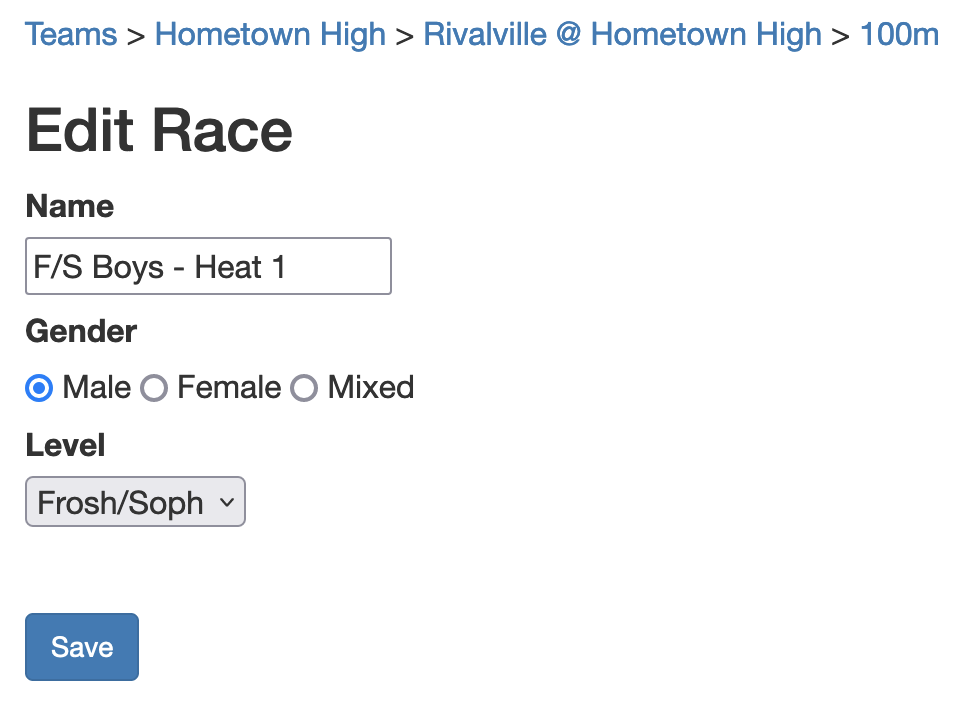
Task: Click the chevron on the Level combo box
Action: [x=228, y=501]
